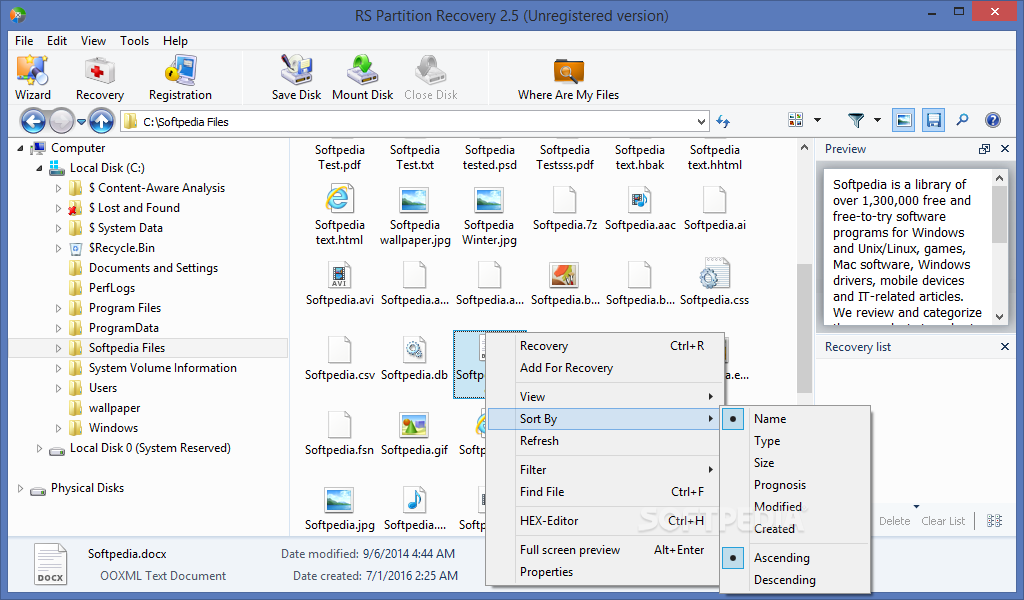The image size is (1024, 600).
Task: Open Where Are My Files
Action: coord(568,78)
